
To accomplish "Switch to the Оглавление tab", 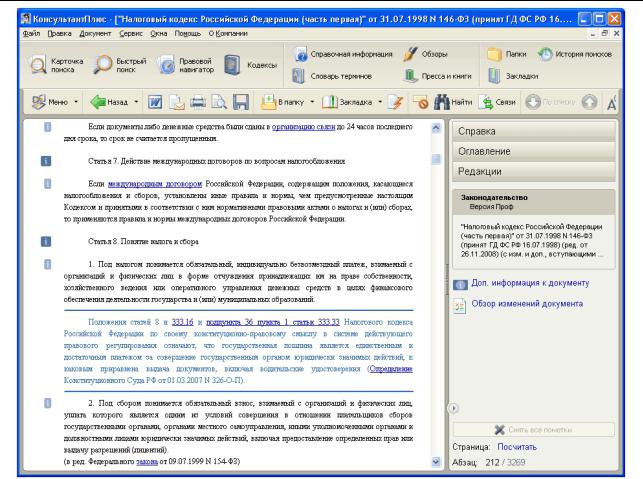I will [534, 151].
